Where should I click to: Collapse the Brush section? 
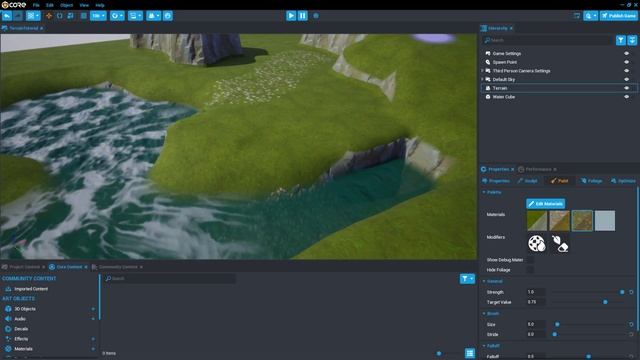[x=484, y=313]
